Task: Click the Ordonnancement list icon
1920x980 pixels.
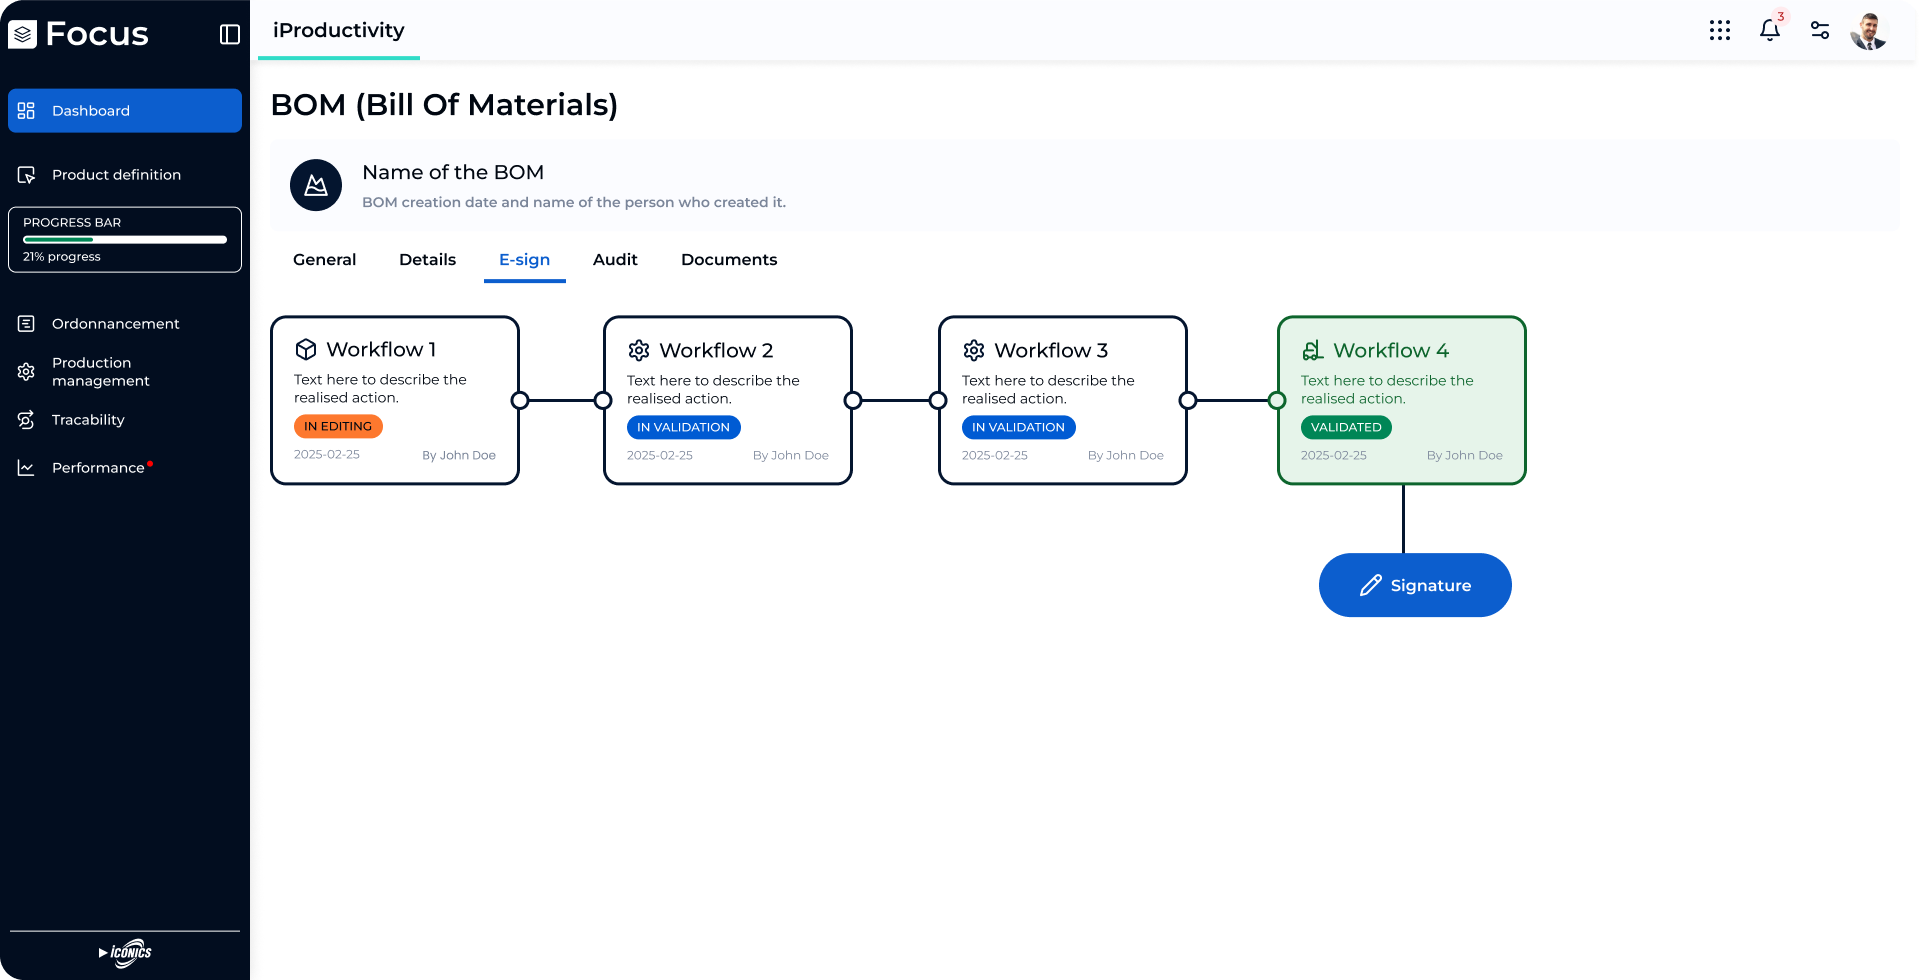Action: point(26,324)
